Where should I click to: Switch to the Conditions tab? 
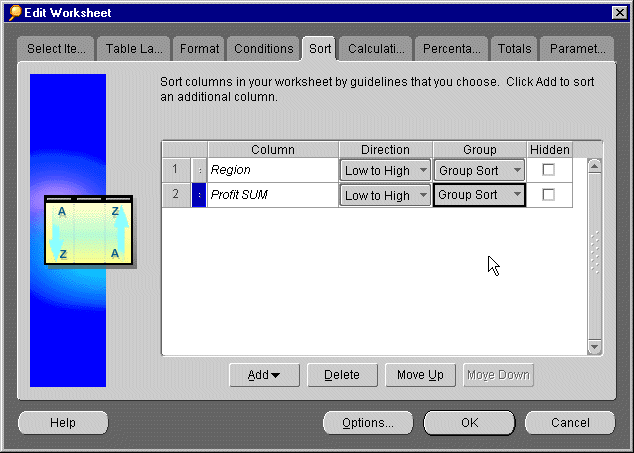263,48
